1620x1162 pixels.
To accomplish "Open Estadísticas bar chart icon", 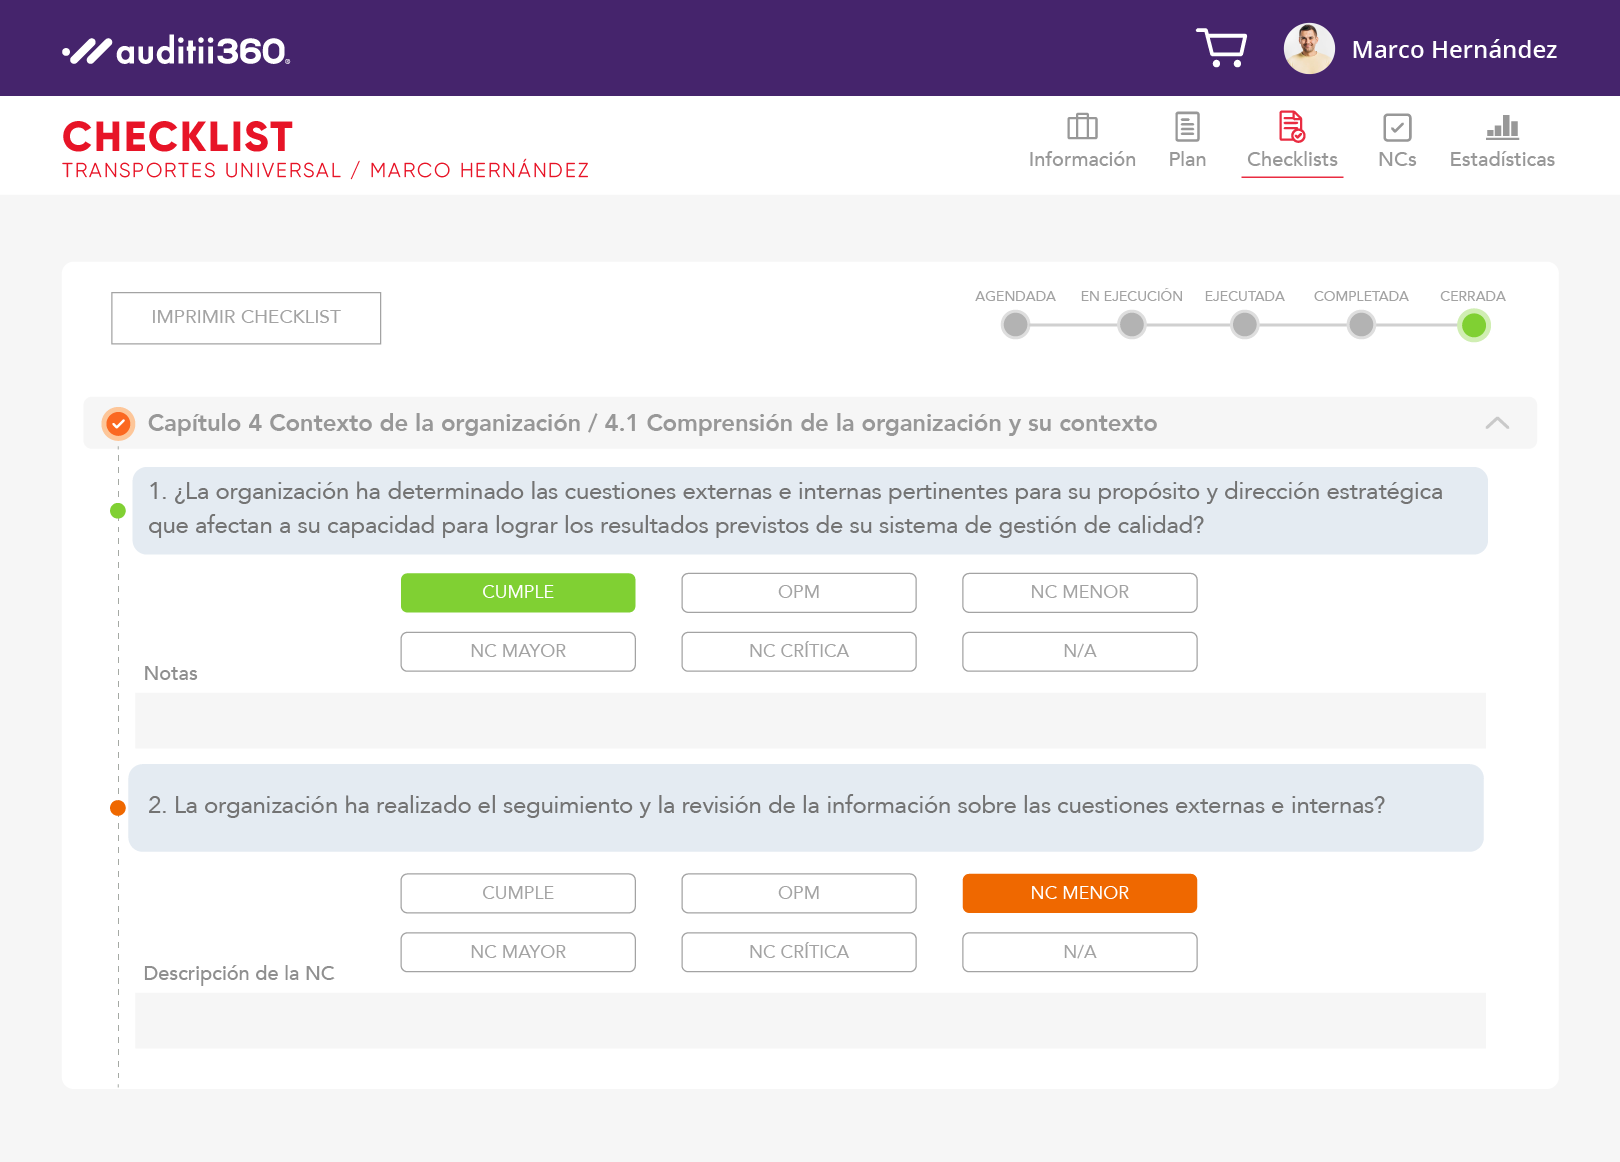I will coord(1502,127).
